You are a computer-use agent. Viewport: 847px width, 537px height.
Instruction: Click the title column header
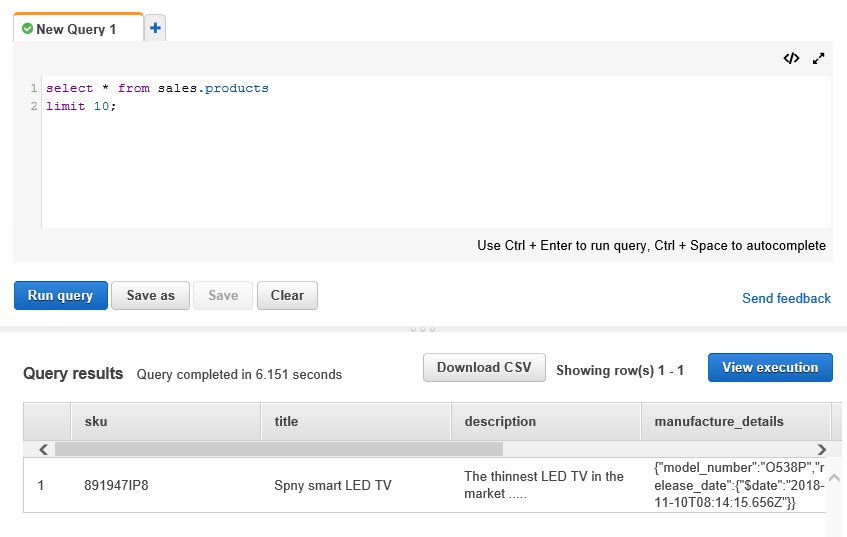355,421
